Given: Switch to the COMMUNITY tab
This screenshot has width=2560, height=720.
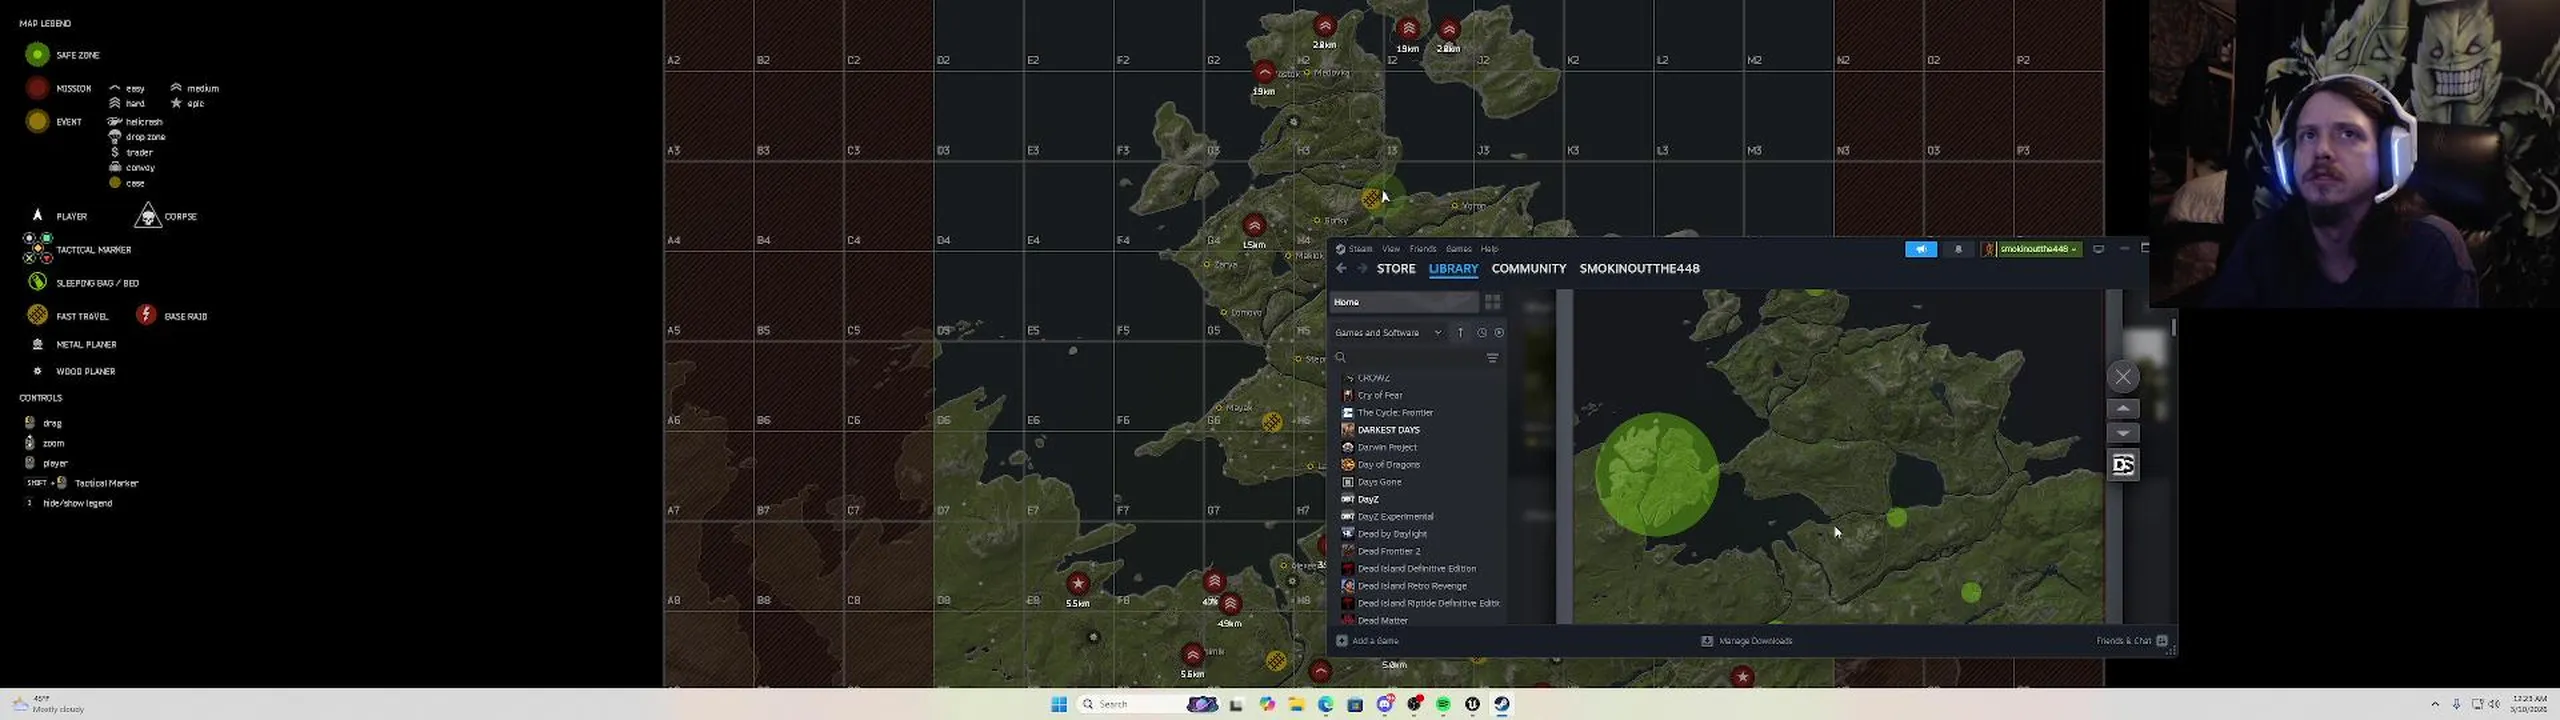Looking at the screenshot, I should (1528, 269).
